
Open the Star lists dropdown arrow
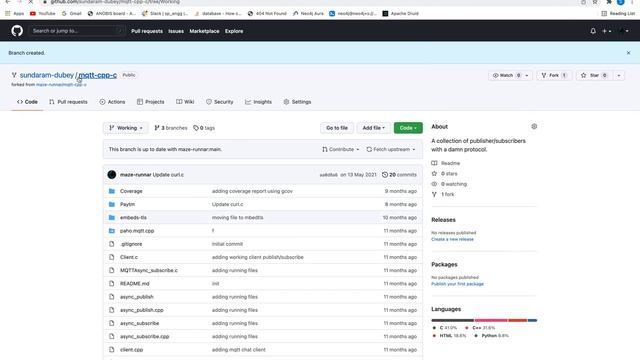pos(619,76)
